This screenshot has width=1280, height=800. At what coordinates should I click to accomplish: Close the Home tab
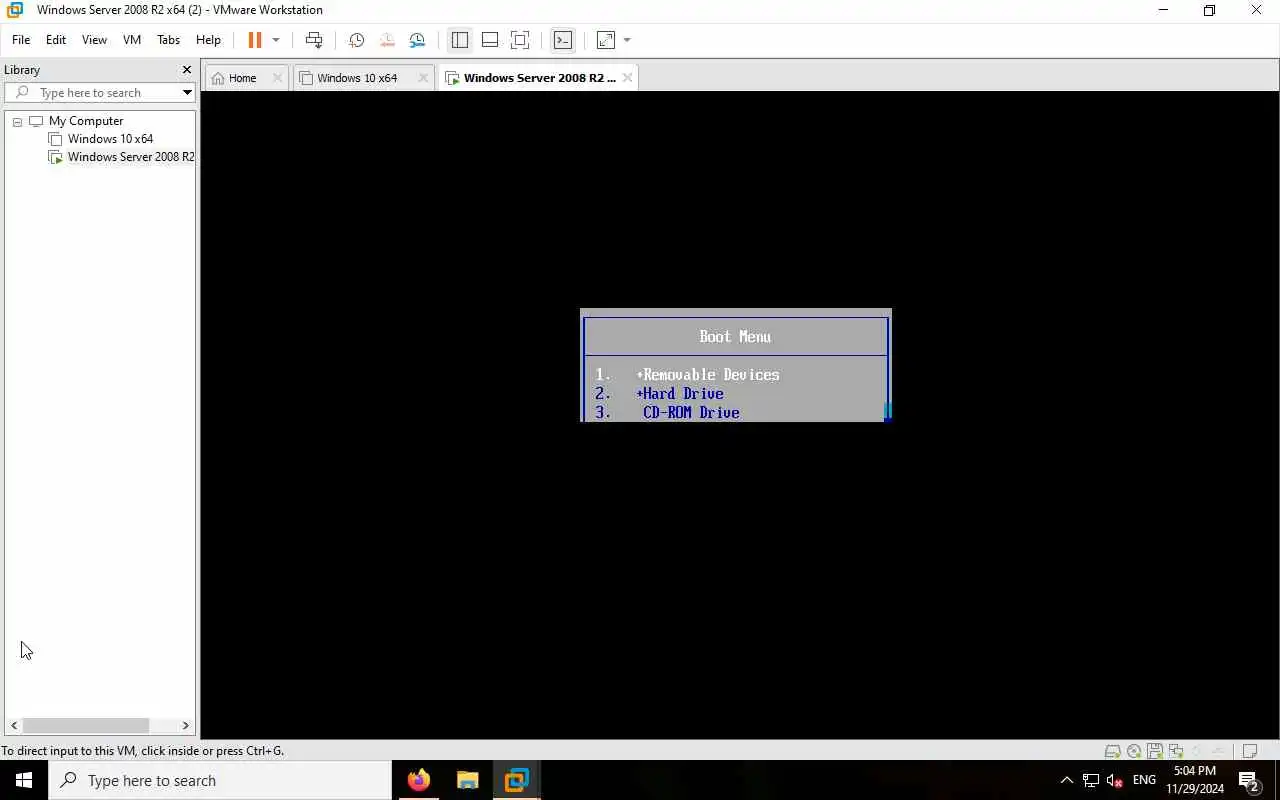pyautogui.click(x=278, y=78)
